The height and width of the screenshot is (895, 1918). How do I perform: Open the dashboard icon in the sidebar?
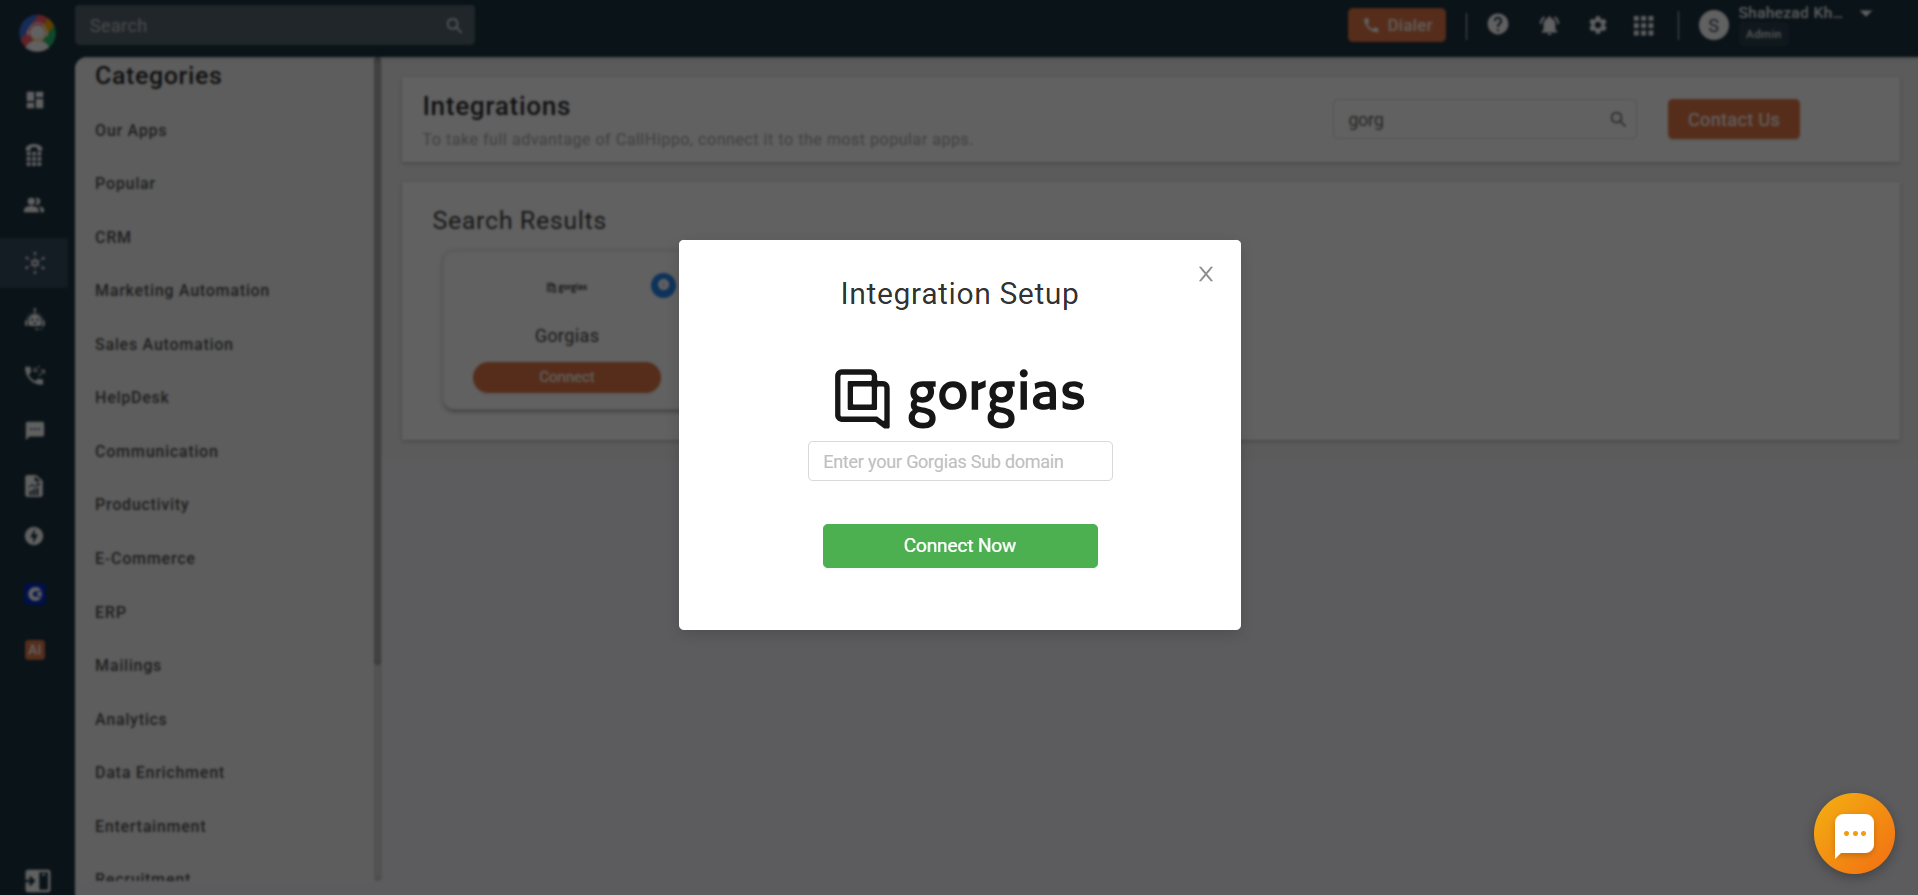click(35, 100)
